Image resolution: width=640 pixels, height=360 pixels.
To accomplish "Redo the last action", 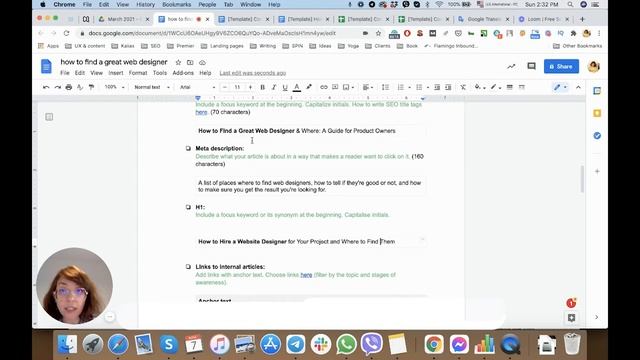I will coord(58,87).
